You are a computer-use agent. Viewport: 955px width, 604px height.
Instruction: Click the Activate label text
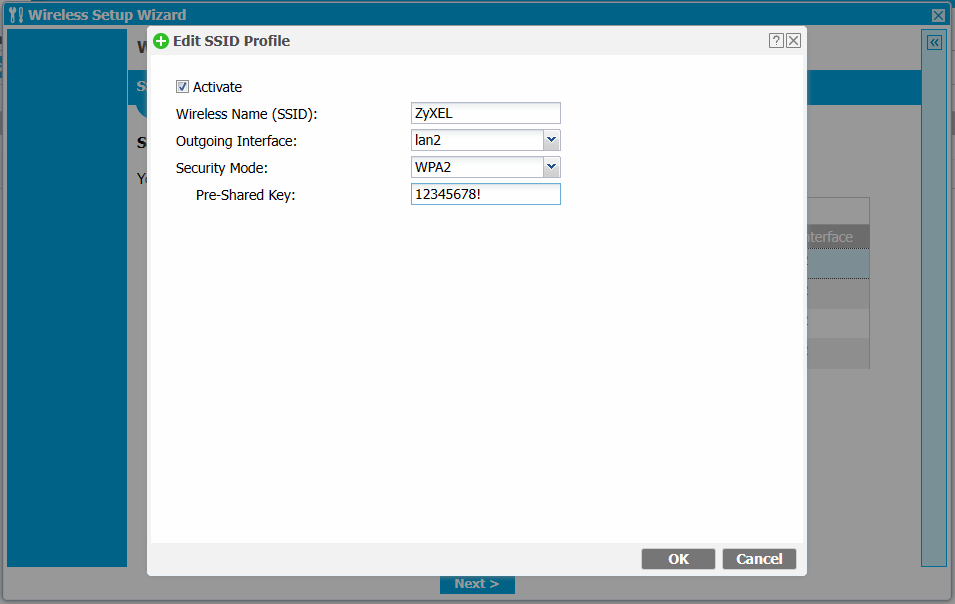tap(217, 87)
